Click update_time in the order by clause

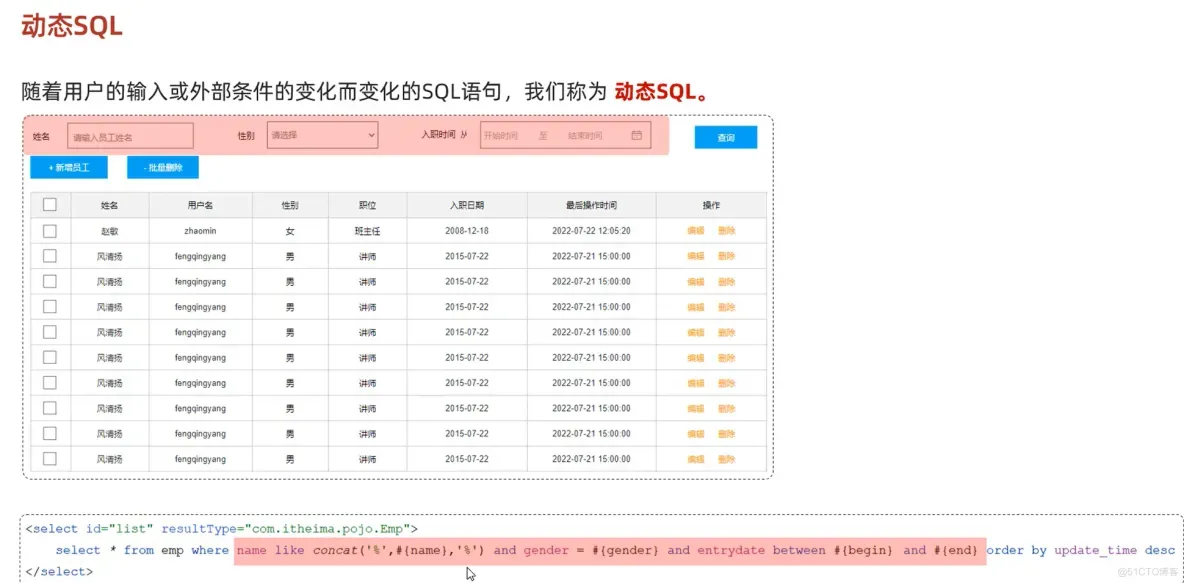(1095, 550)
